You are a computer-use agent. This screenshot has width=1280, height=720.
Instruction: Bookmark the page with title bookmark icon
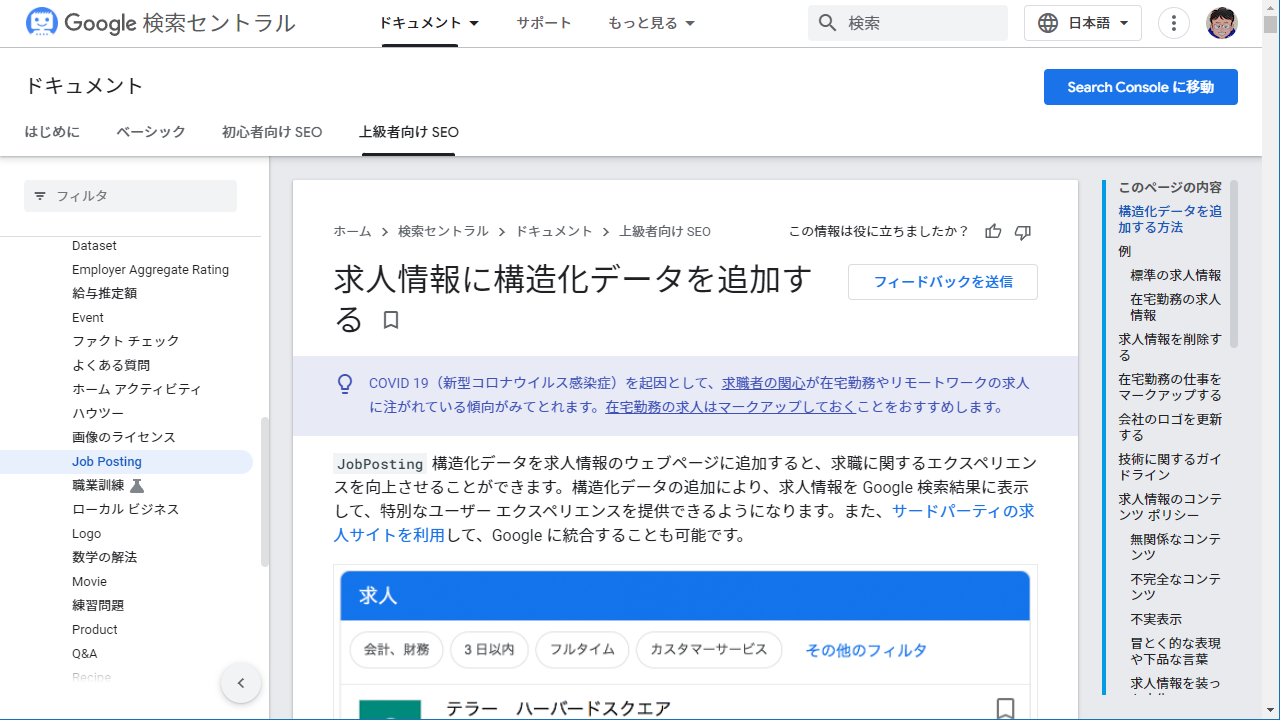pos(391,320)
